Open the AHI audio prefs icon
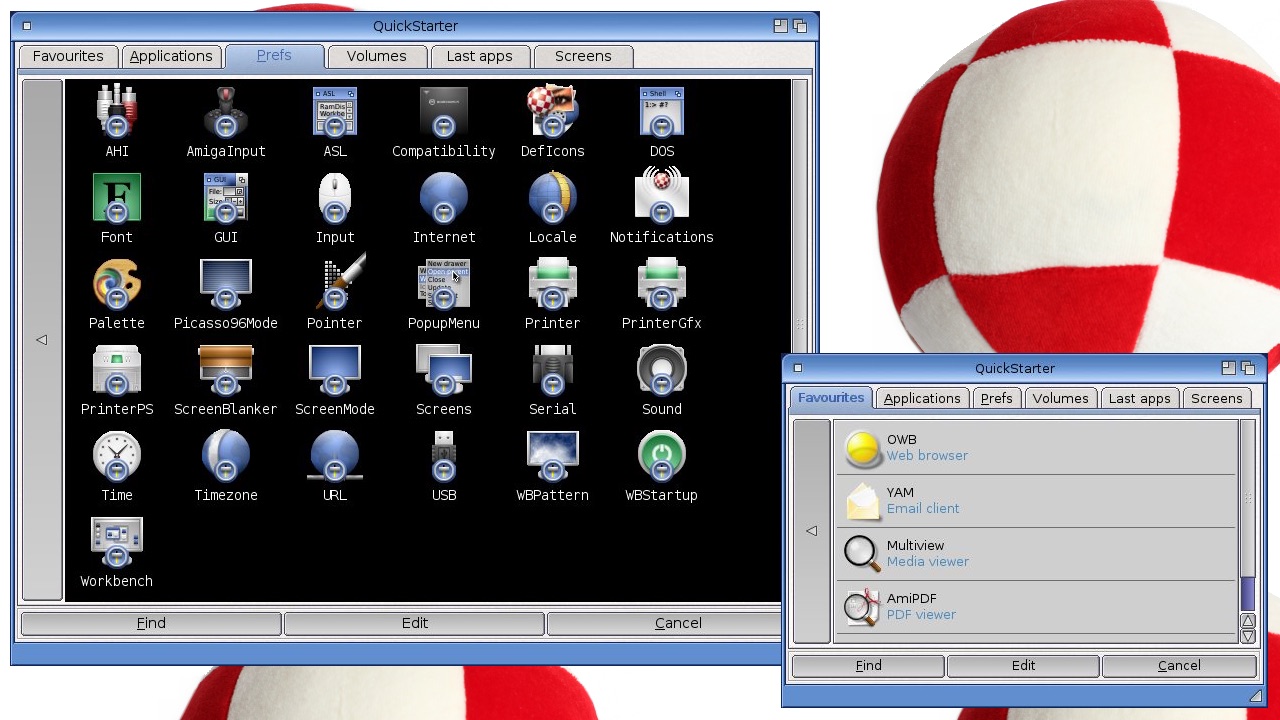This screenshot has height=720, width=1280. pyautogui.click(x=117, y=112)
